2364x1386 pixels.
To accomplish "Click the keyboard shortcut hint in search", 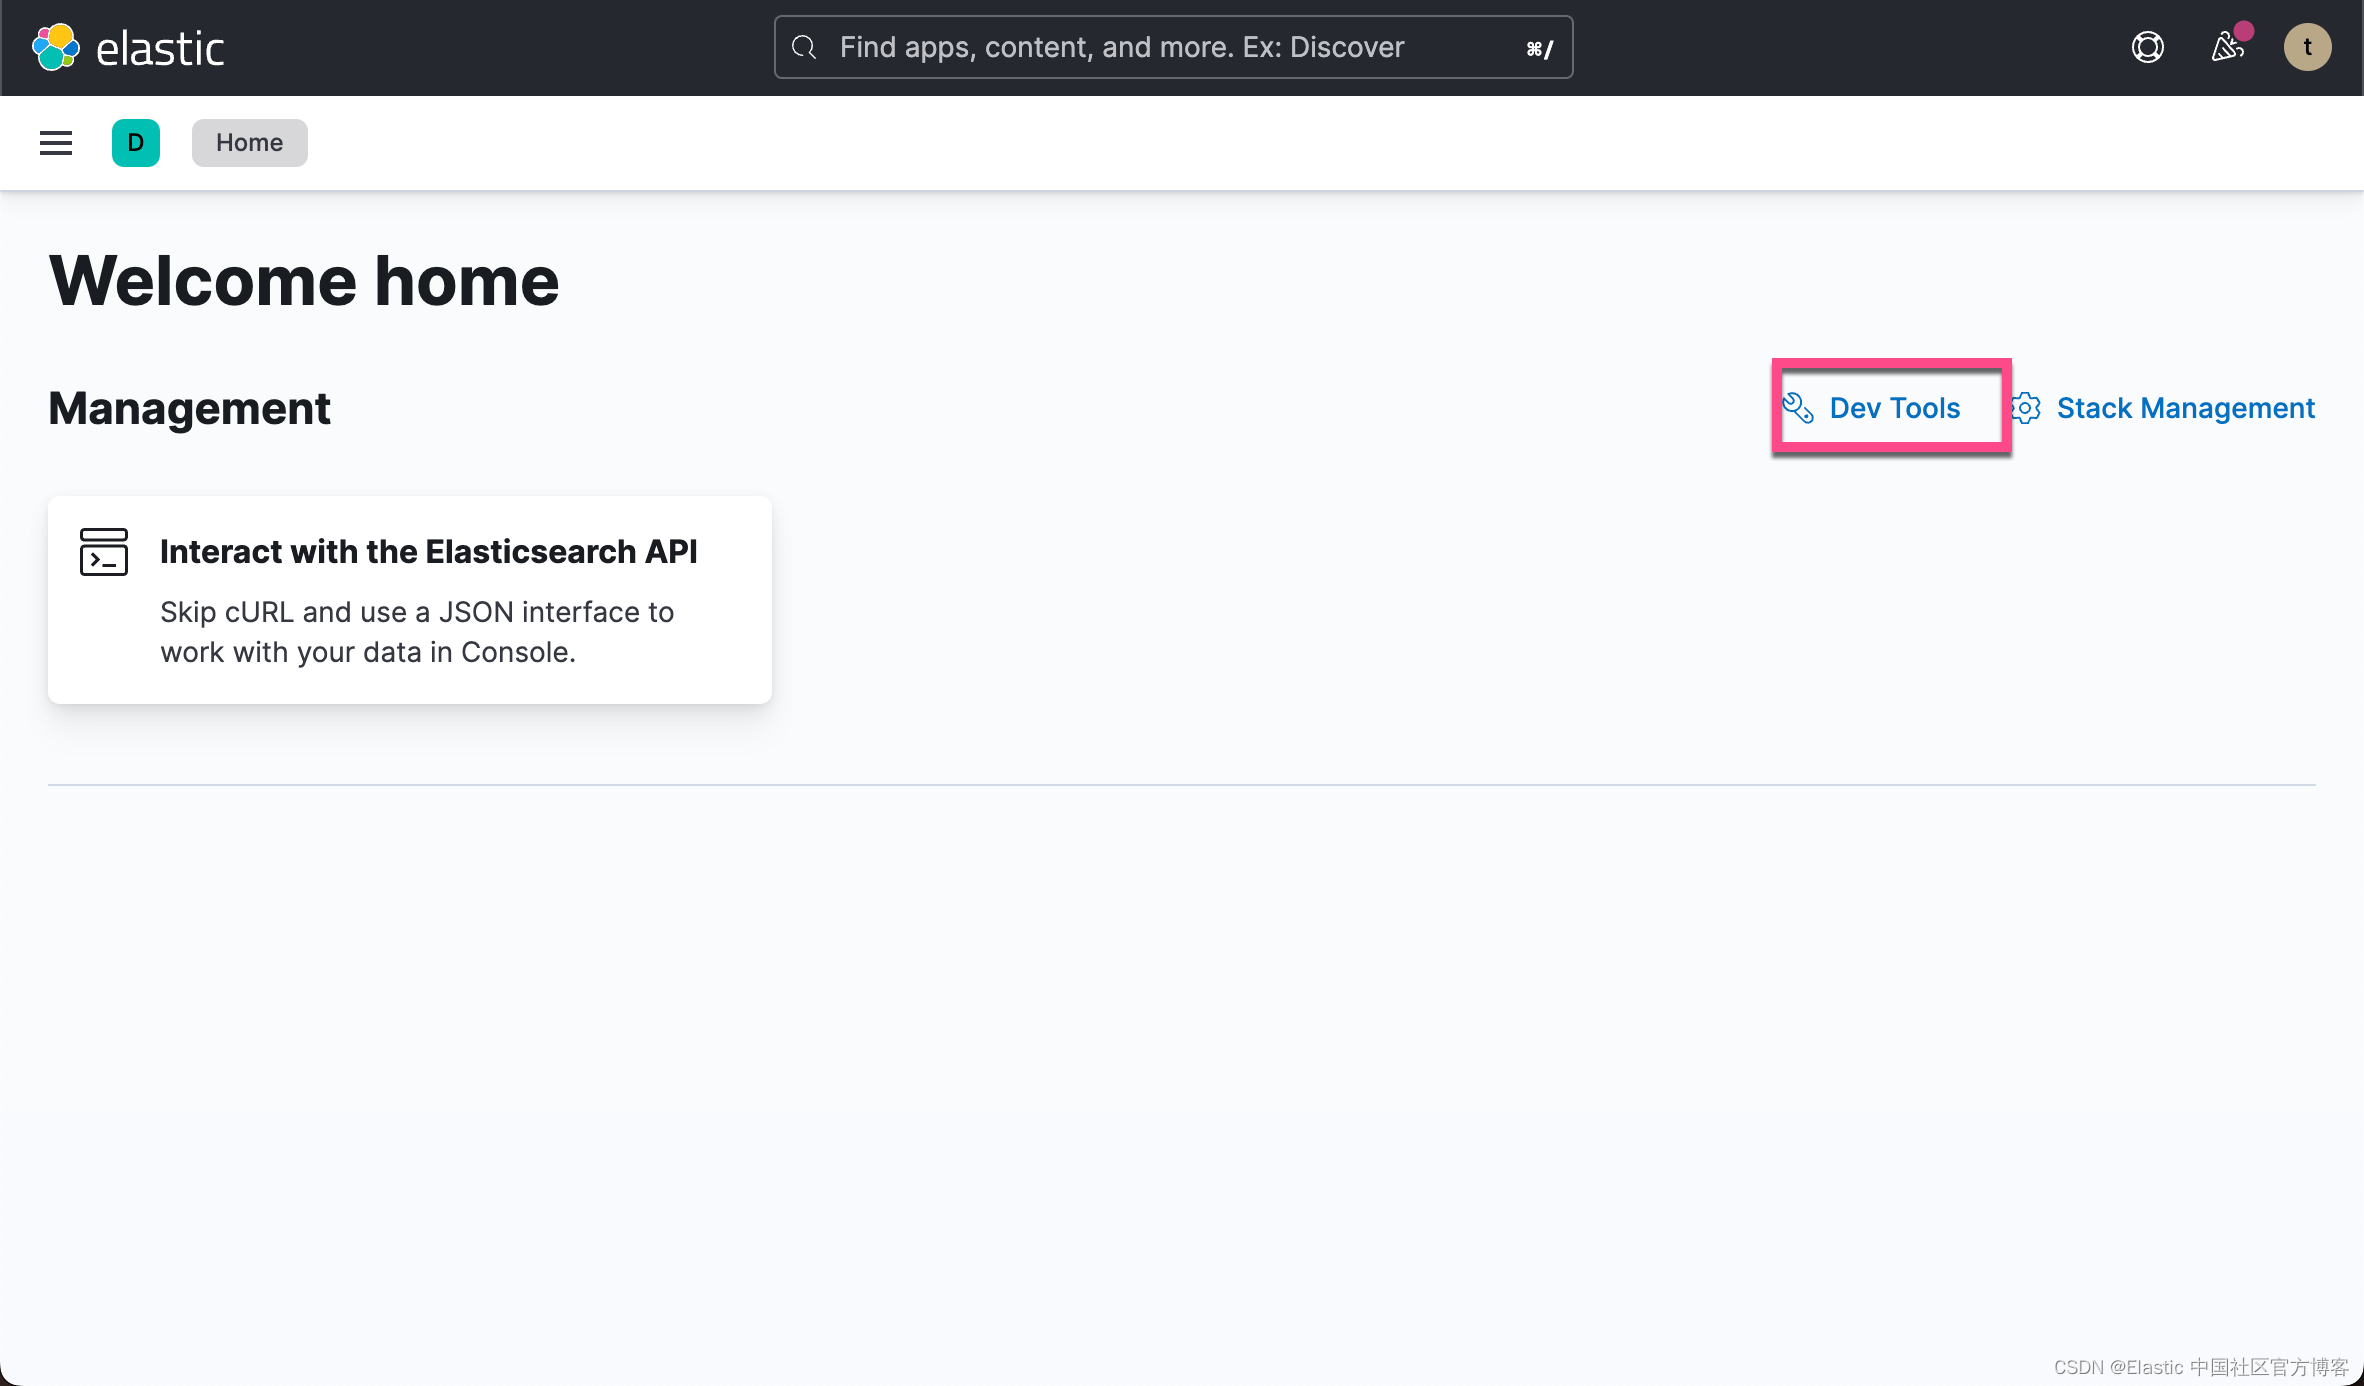I will 1540,49.
